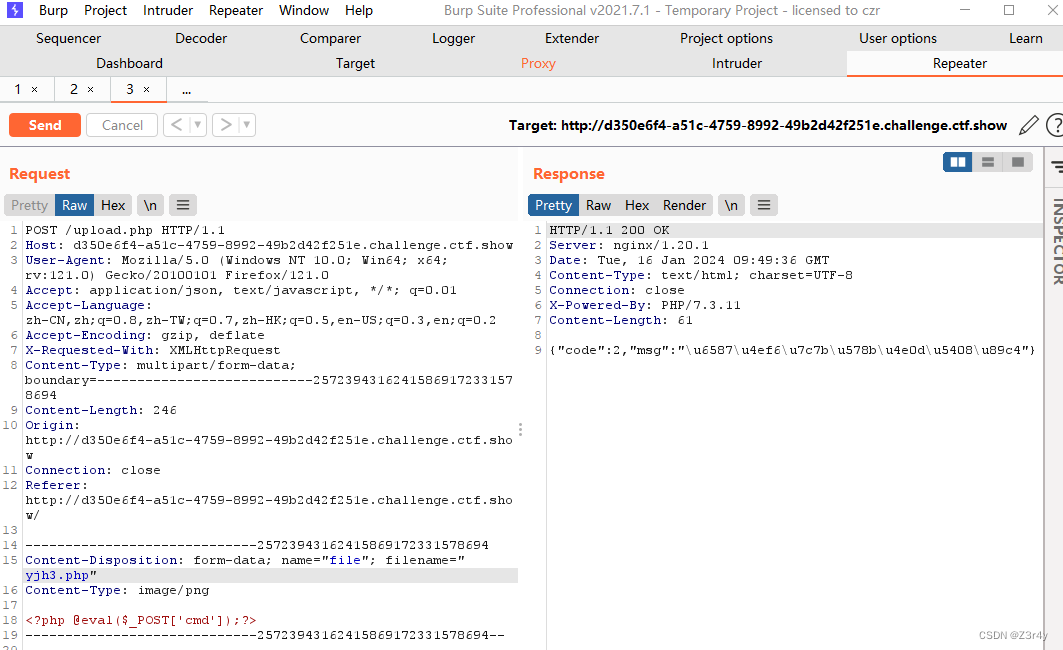The height and width of the screenshot is (650, 1063).
Task: Switch to Logger tab
Action: click(454, 38)
